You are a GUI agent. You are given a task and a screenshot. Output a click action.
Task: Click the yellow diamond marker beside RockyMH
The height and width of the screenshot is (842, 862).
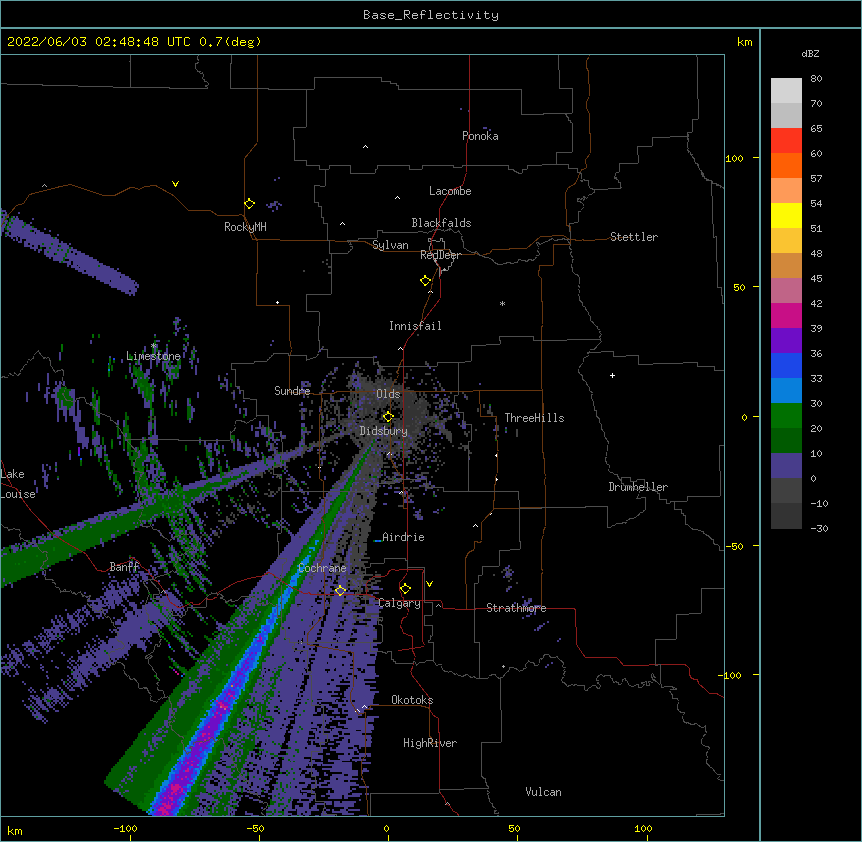[249, 204]
